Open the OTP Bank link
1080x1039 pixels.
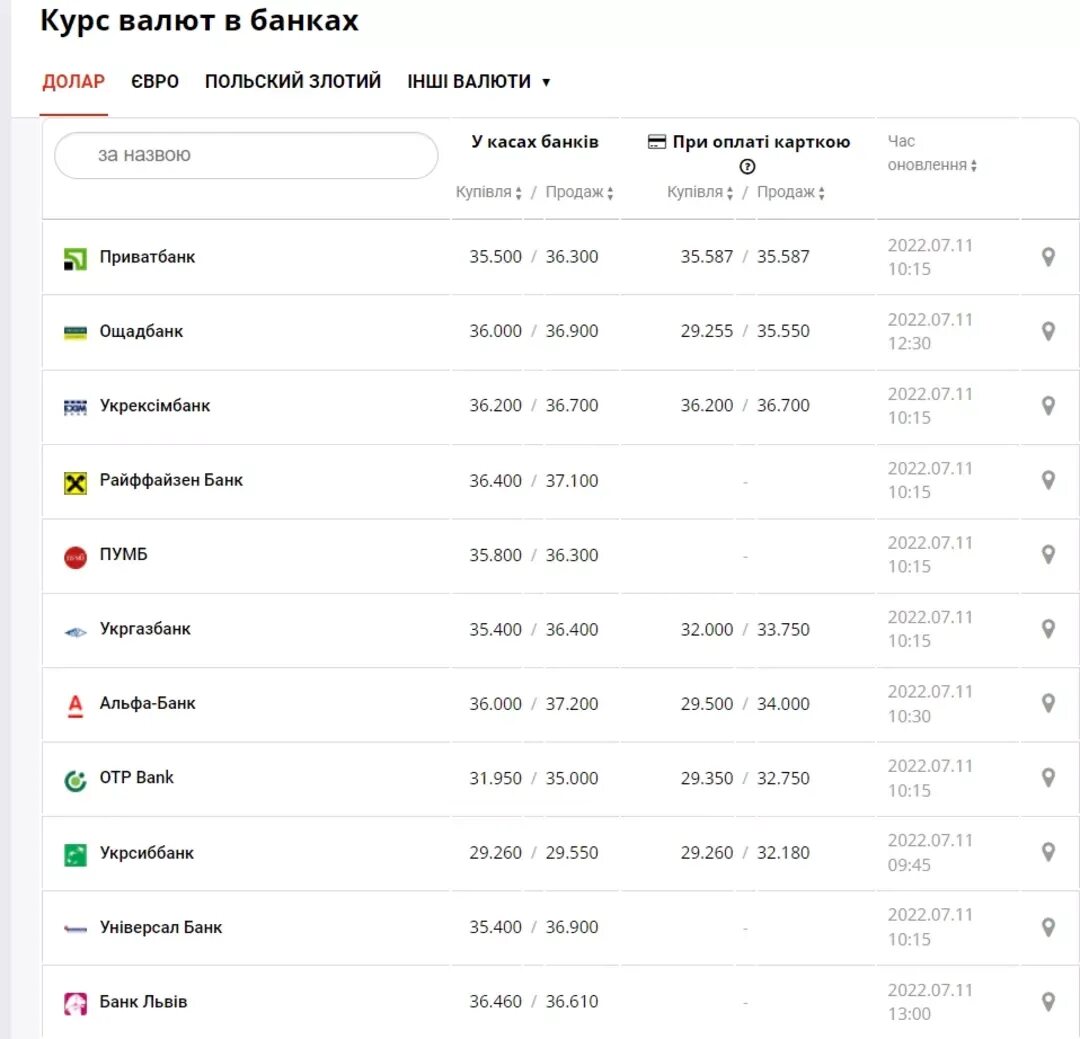pos(136,778)
